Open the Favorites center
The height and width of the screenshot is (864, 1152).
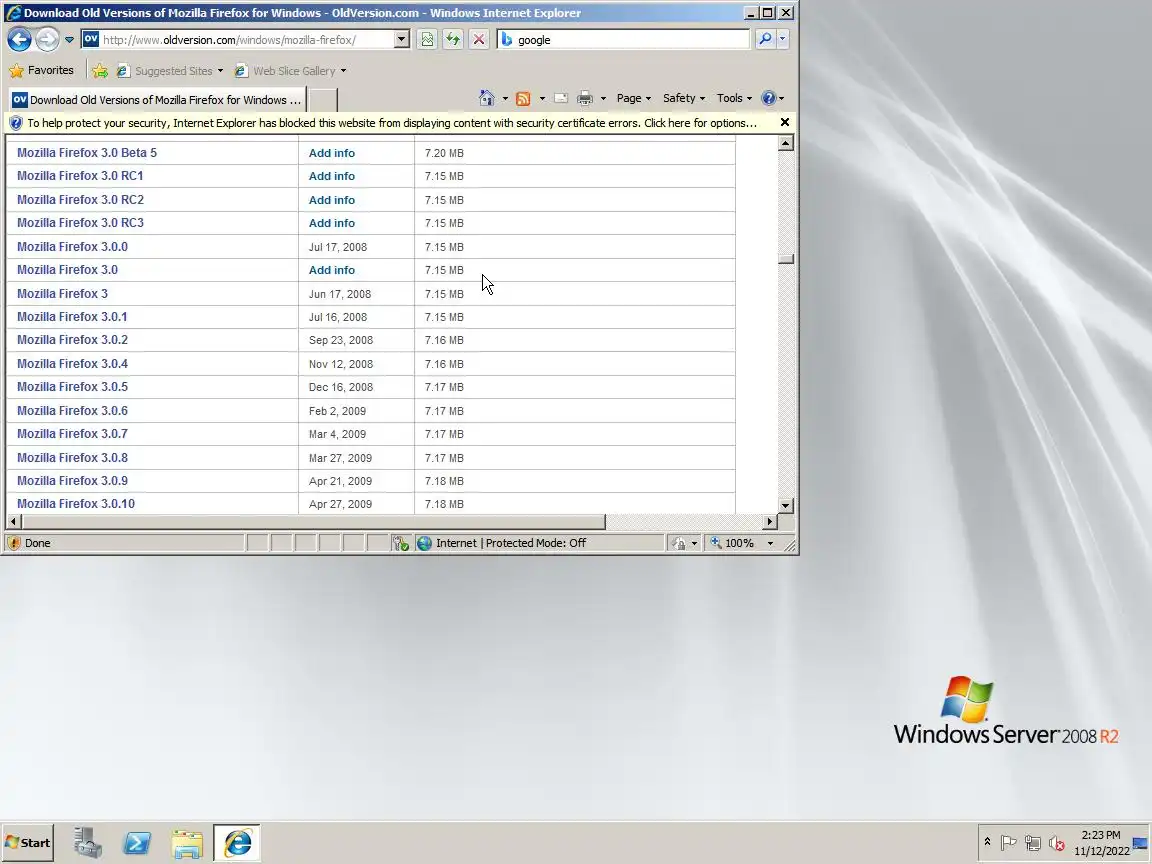[41, 71]
